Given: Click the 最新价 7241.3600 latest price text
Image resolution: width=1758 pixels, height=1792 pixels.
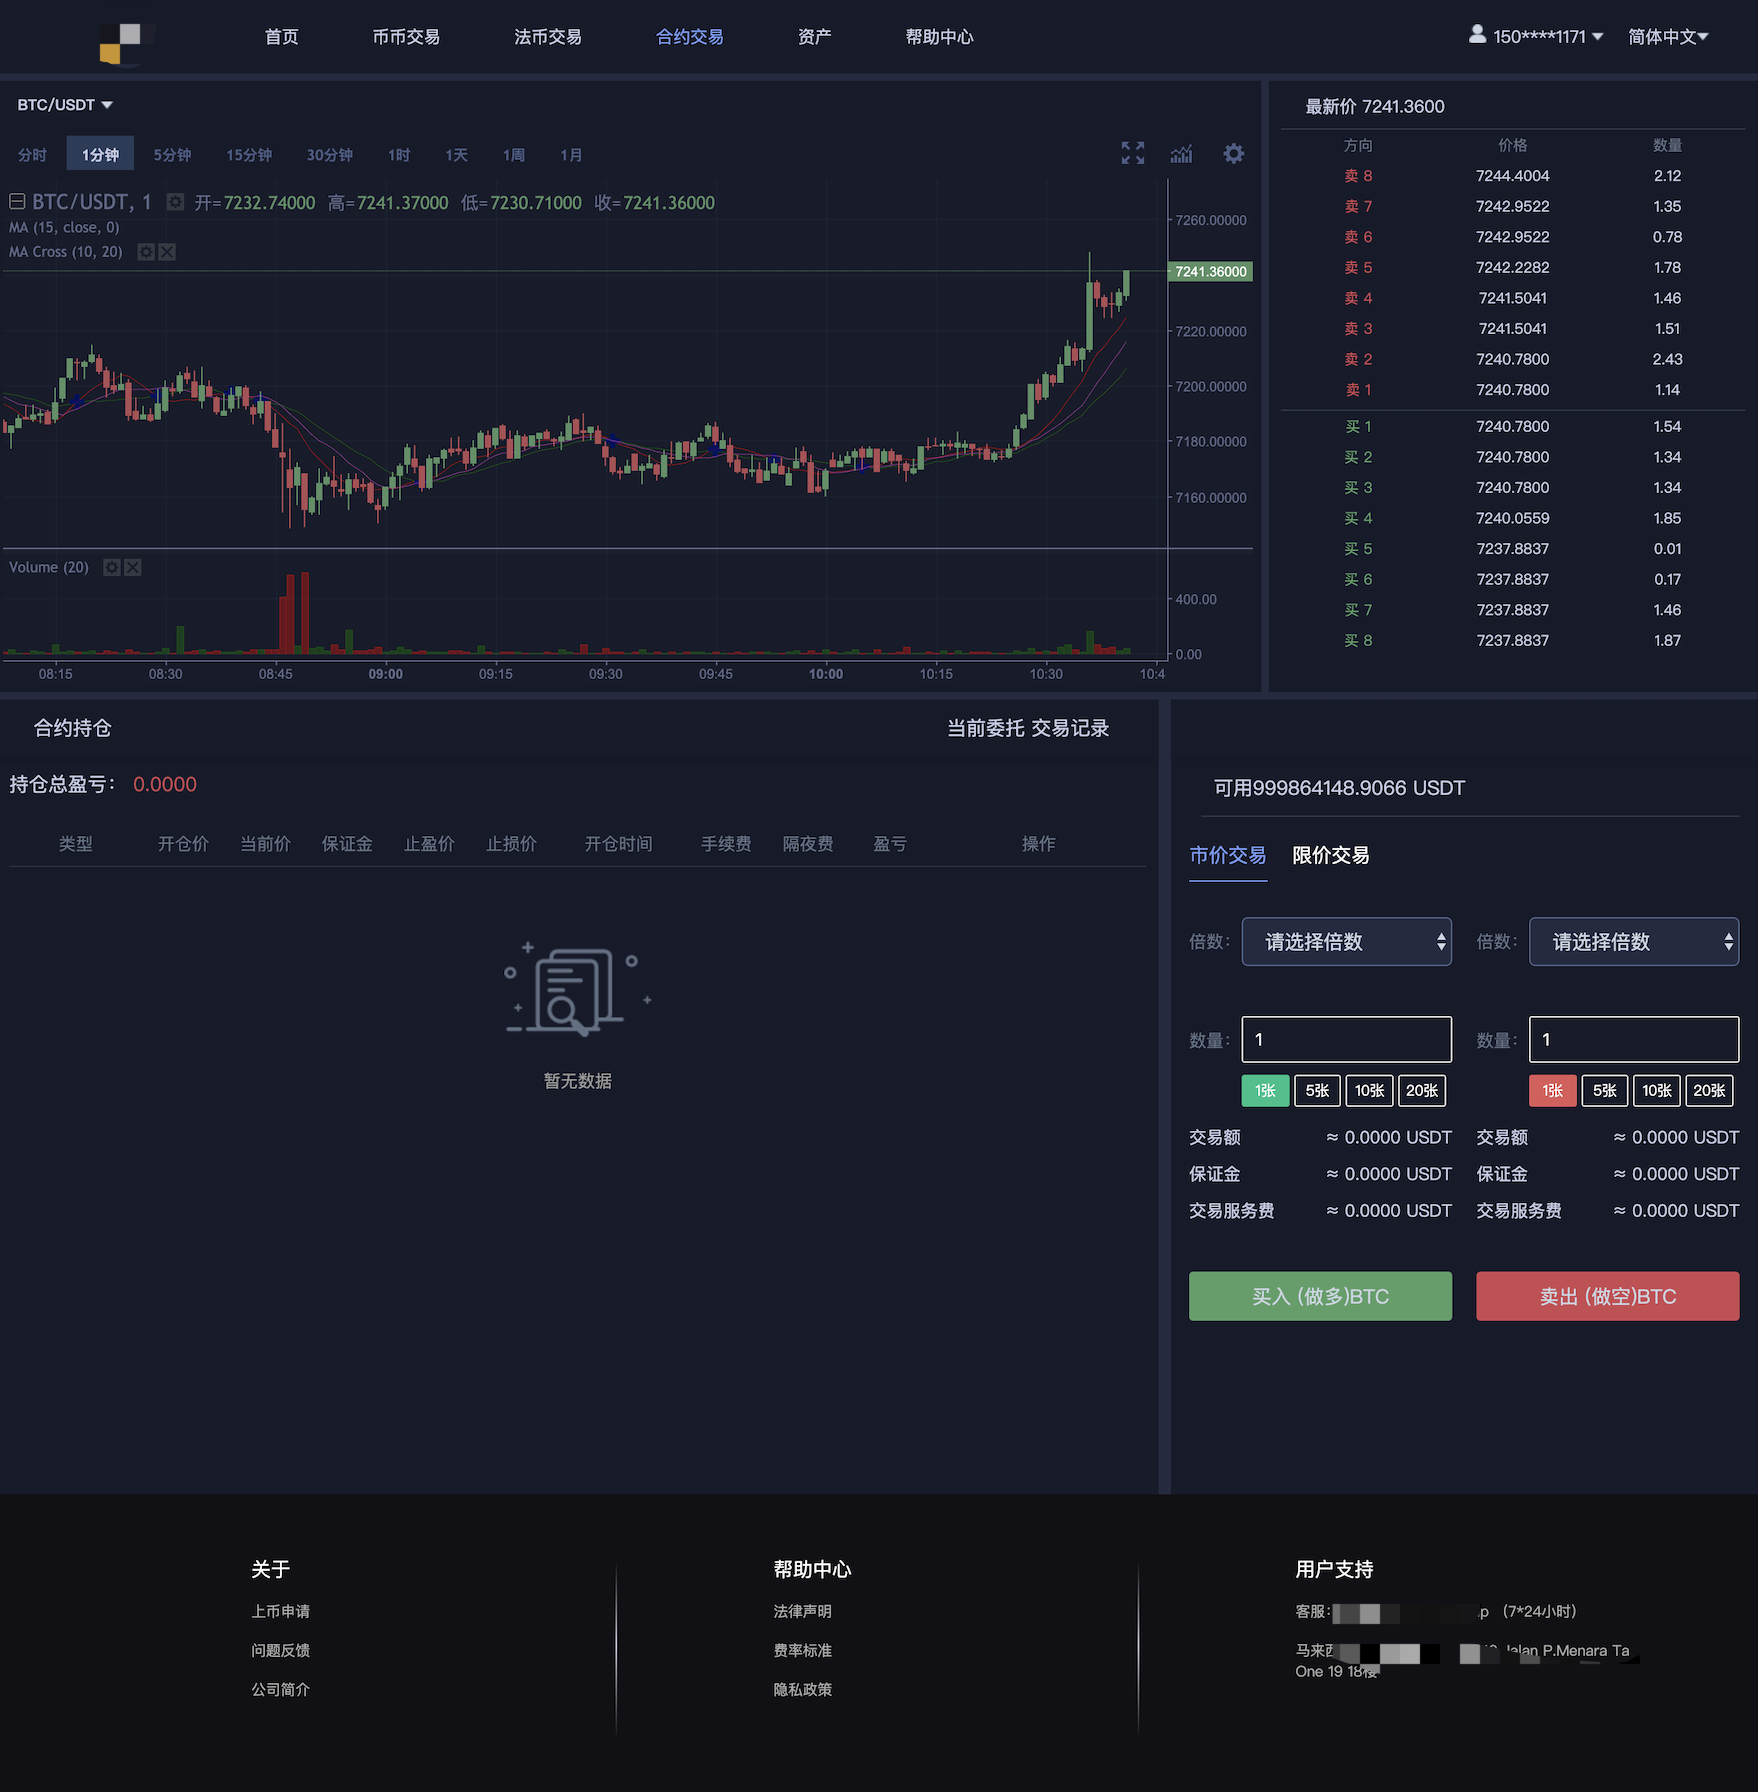Looking at the screenshot, I should coord(1375,107).
